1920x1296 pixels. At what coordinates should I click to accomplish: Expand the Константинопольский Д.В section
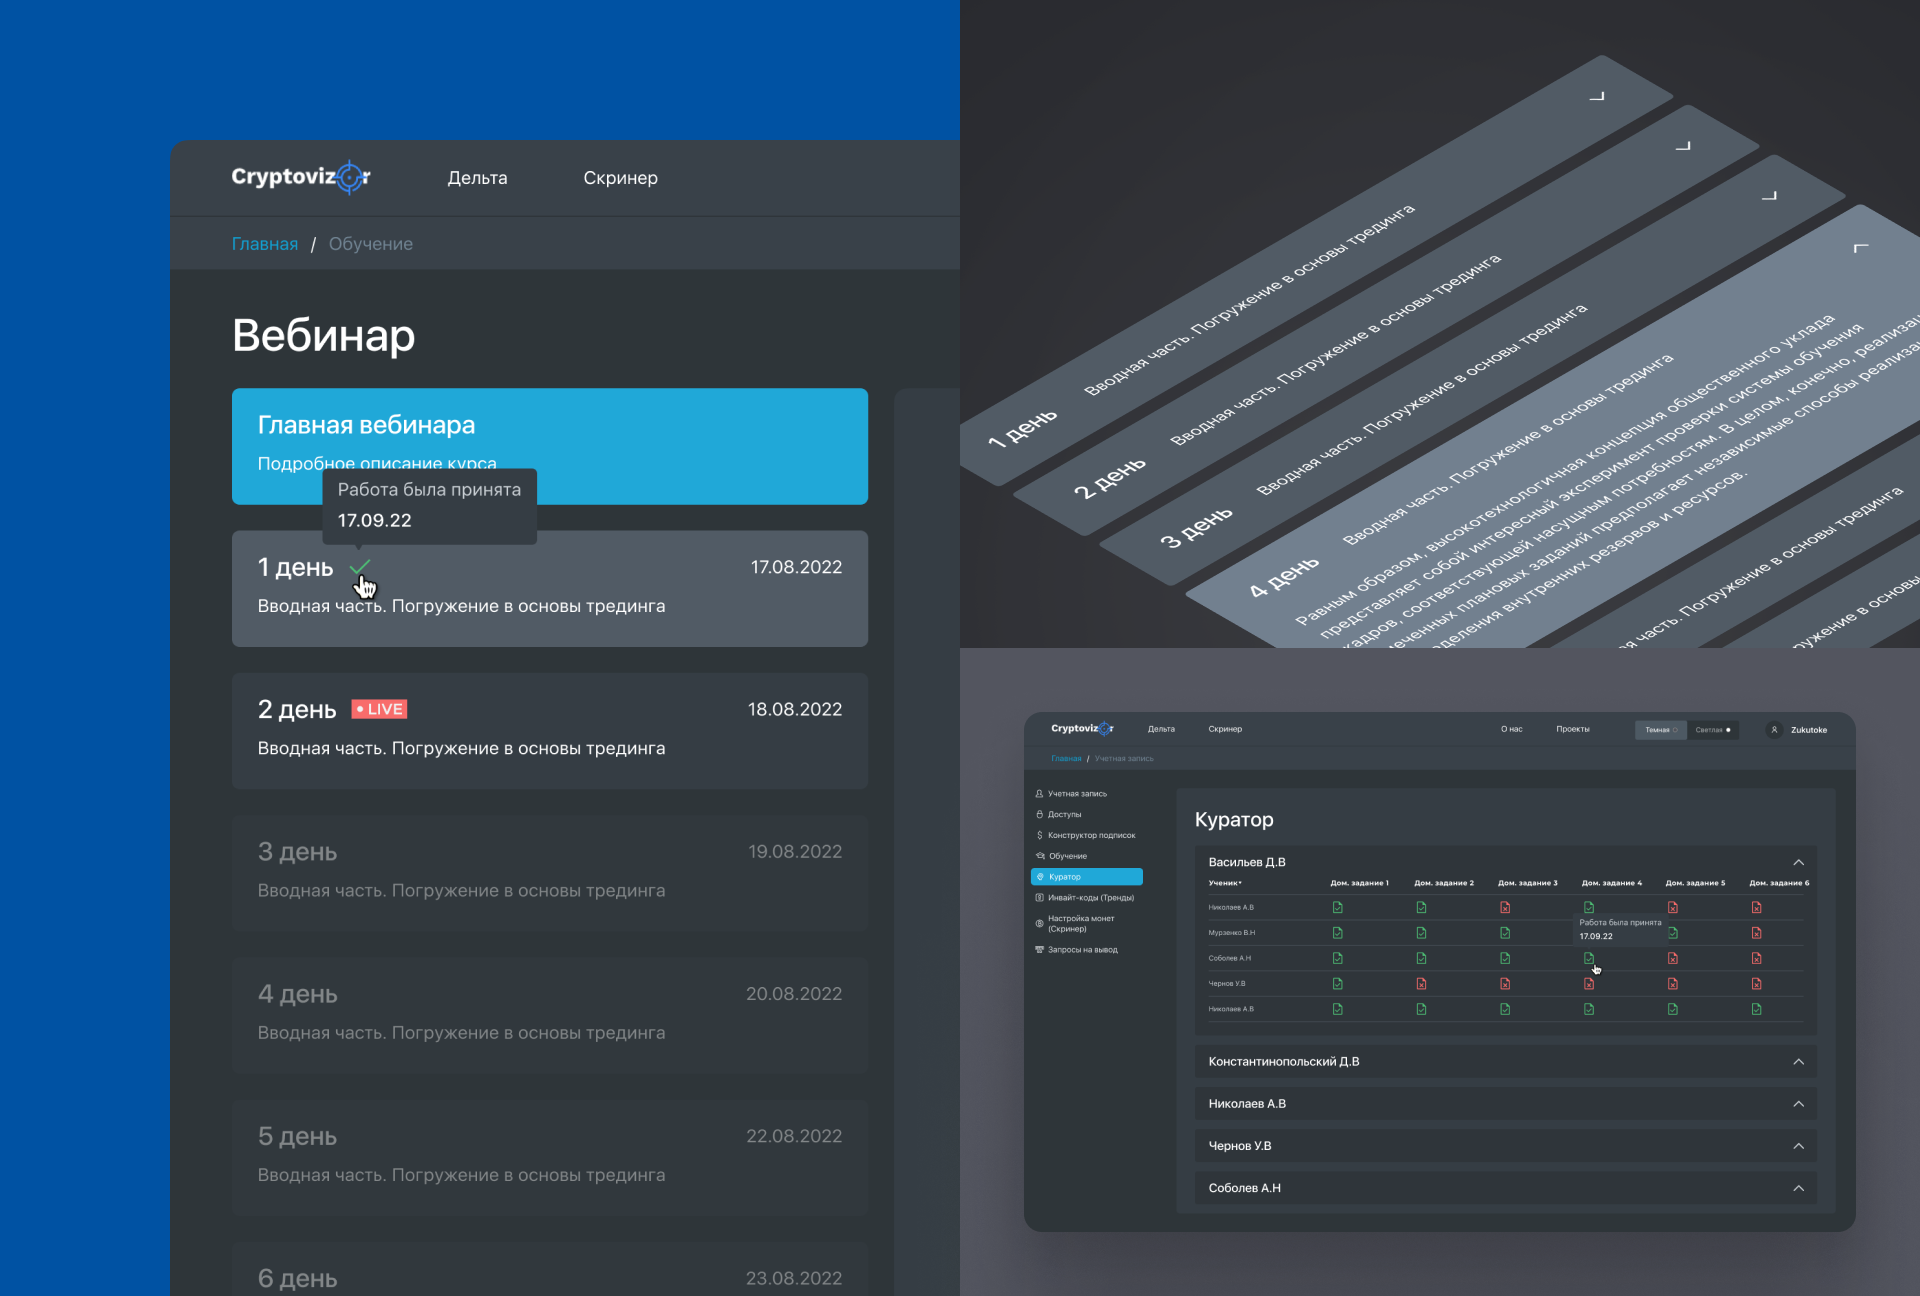point(1798,1061)
